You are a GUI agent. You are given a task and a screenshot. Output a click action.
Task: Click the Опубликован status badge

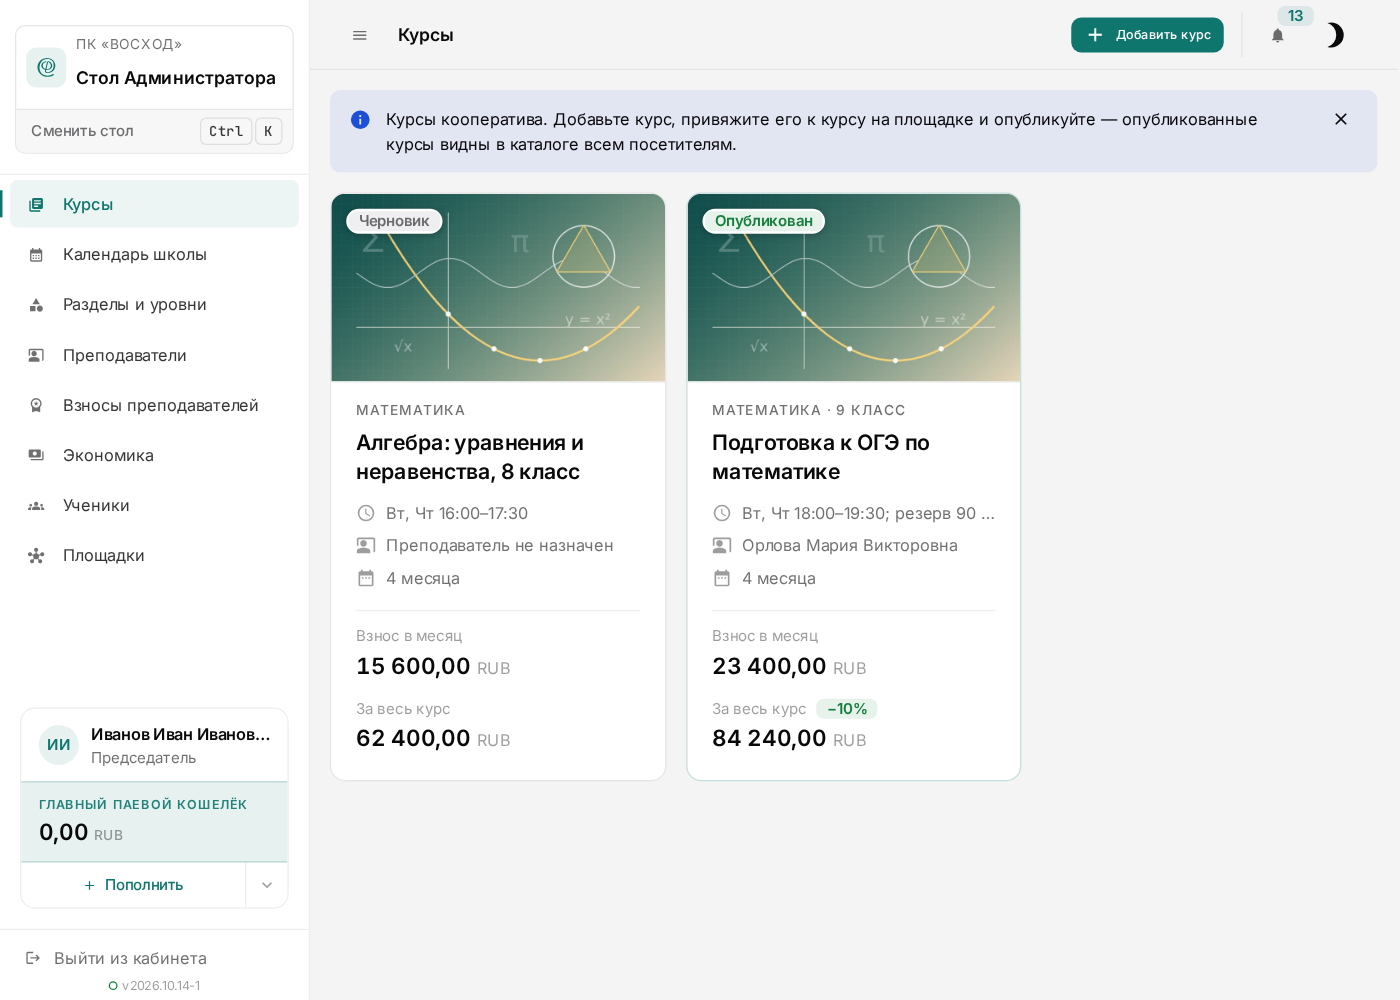click(764, 221)
